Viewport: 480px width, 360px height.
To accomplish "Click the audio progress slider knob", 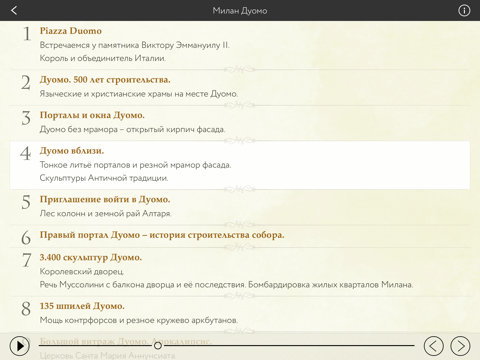I will 158,346.
